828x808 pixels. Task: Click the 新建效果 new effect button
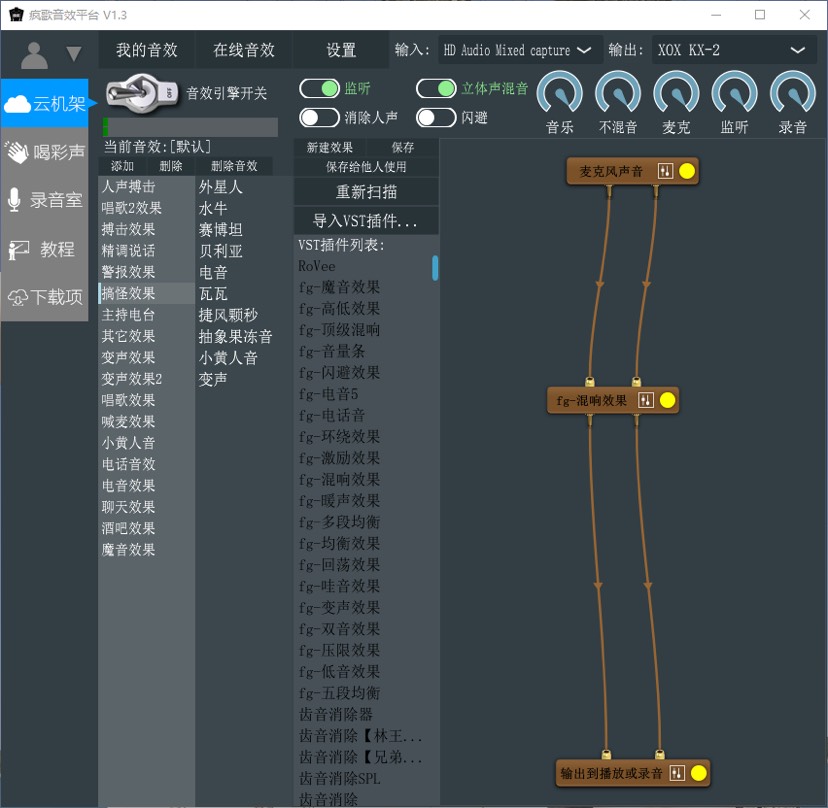tap(330, 147)
